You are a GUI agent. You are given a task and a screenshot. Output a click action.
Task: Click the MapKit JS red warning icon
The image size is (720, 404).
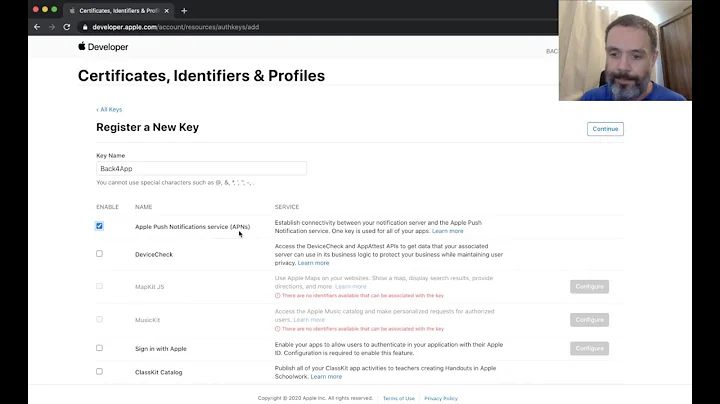point(277,296)
